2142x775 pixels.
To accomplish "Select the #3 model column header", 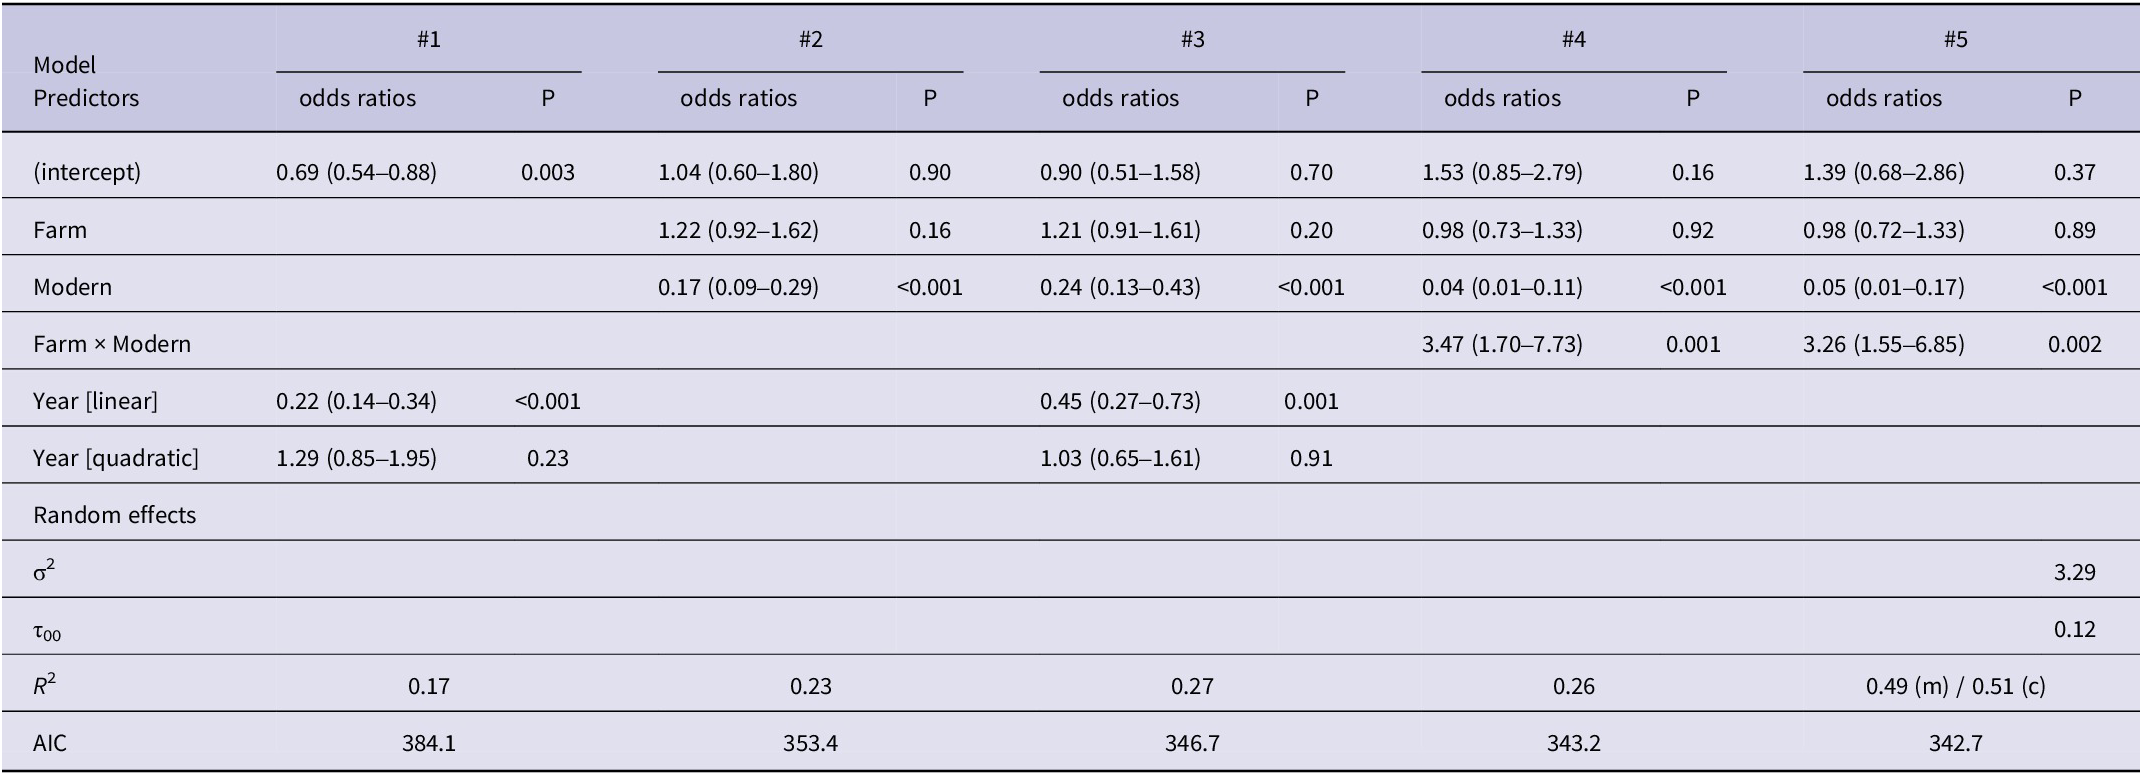I will pos(1192,39).
